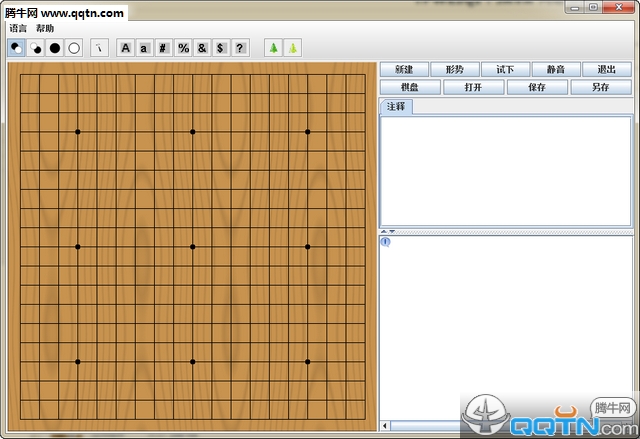Select alternate stones, black-first tool
The height and width of the screenshot is (439, 640).
(x=17, y=48)
